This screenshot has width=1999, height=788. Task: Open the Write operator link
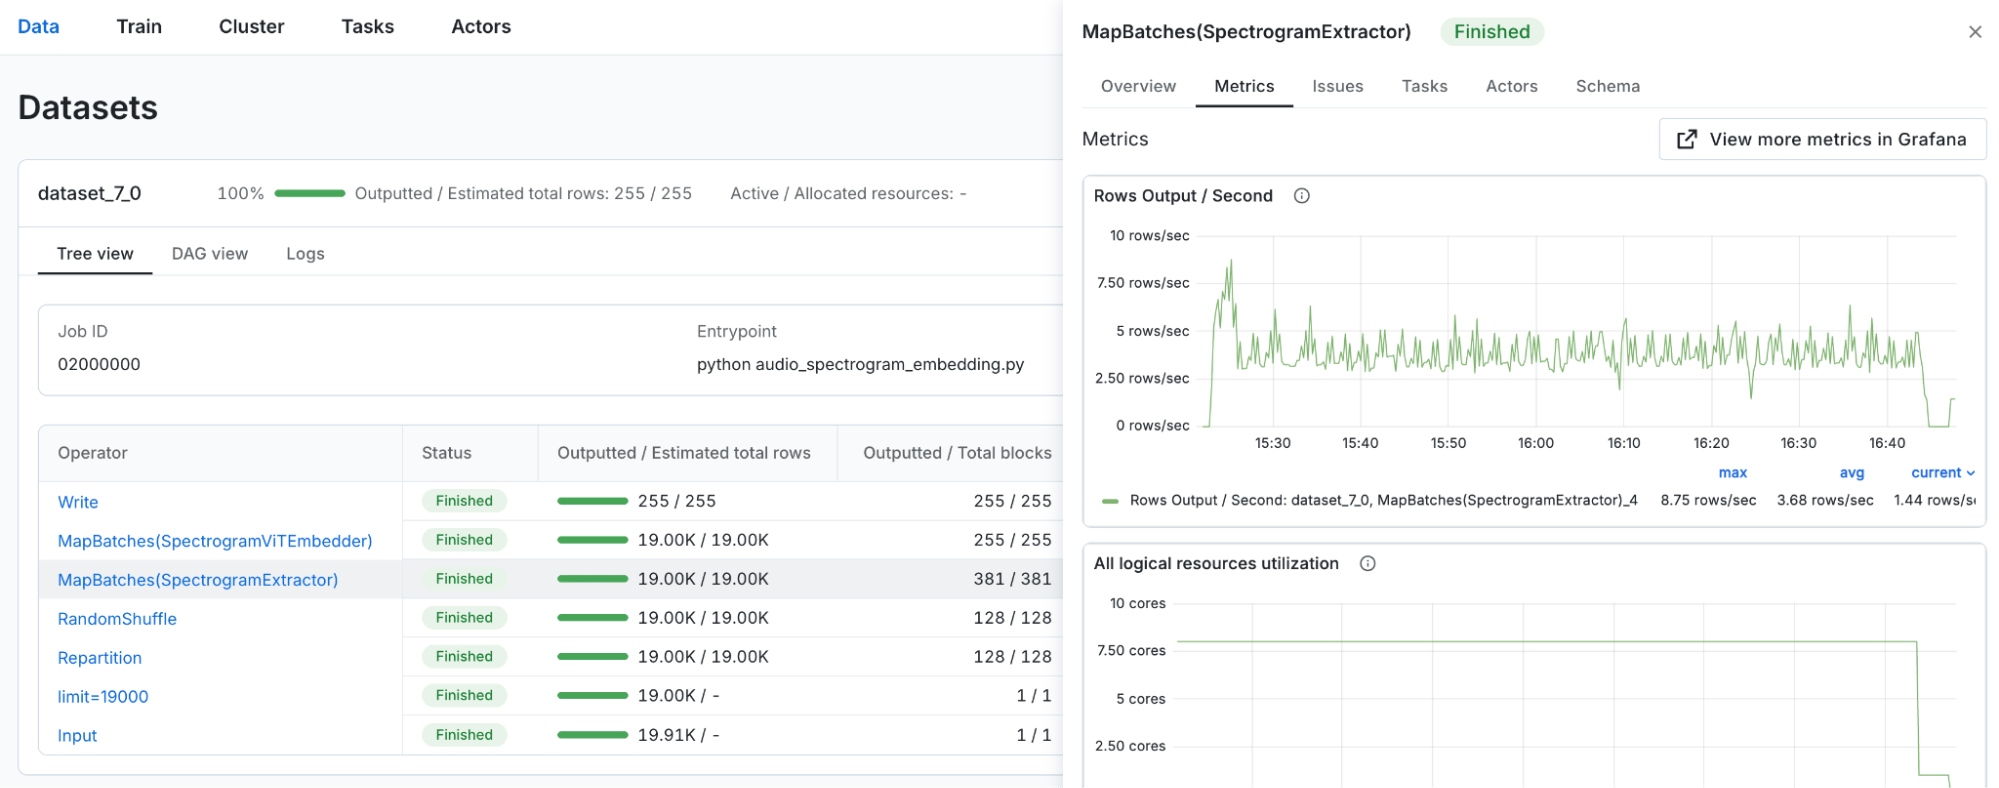[78, 502]
